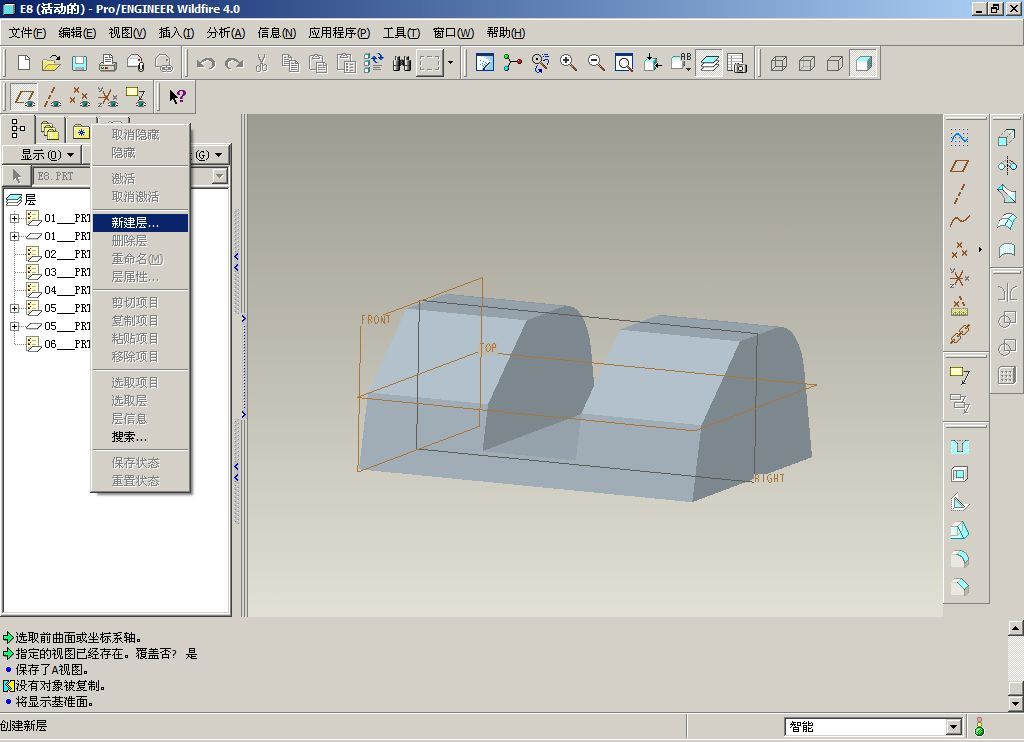Select the Extrude tool

click(x=1007, y=138)
